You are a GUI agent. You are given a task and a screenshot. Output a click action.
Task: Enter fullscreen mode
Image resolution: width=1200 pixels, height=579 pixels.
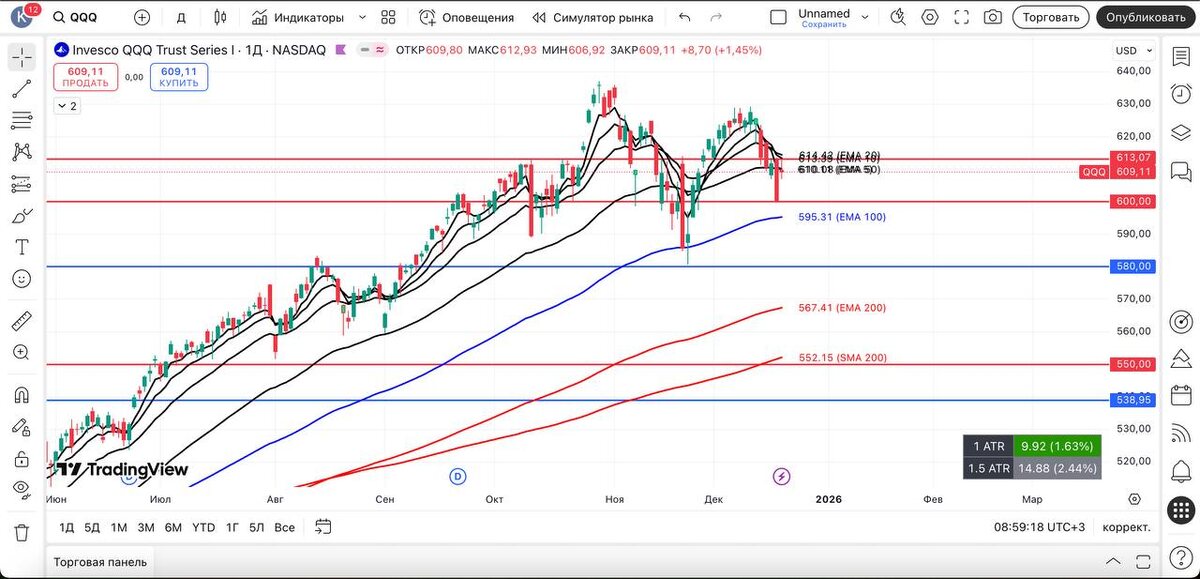961,17
